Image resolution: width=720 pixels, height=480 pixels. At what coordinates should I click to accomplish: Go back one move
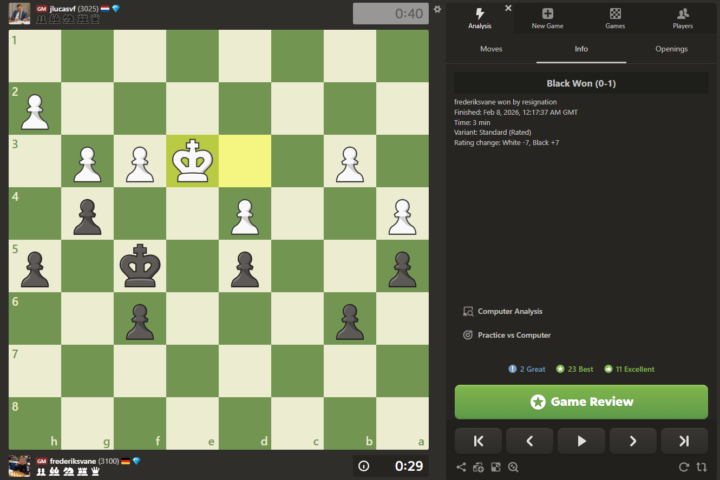point(529,441)
